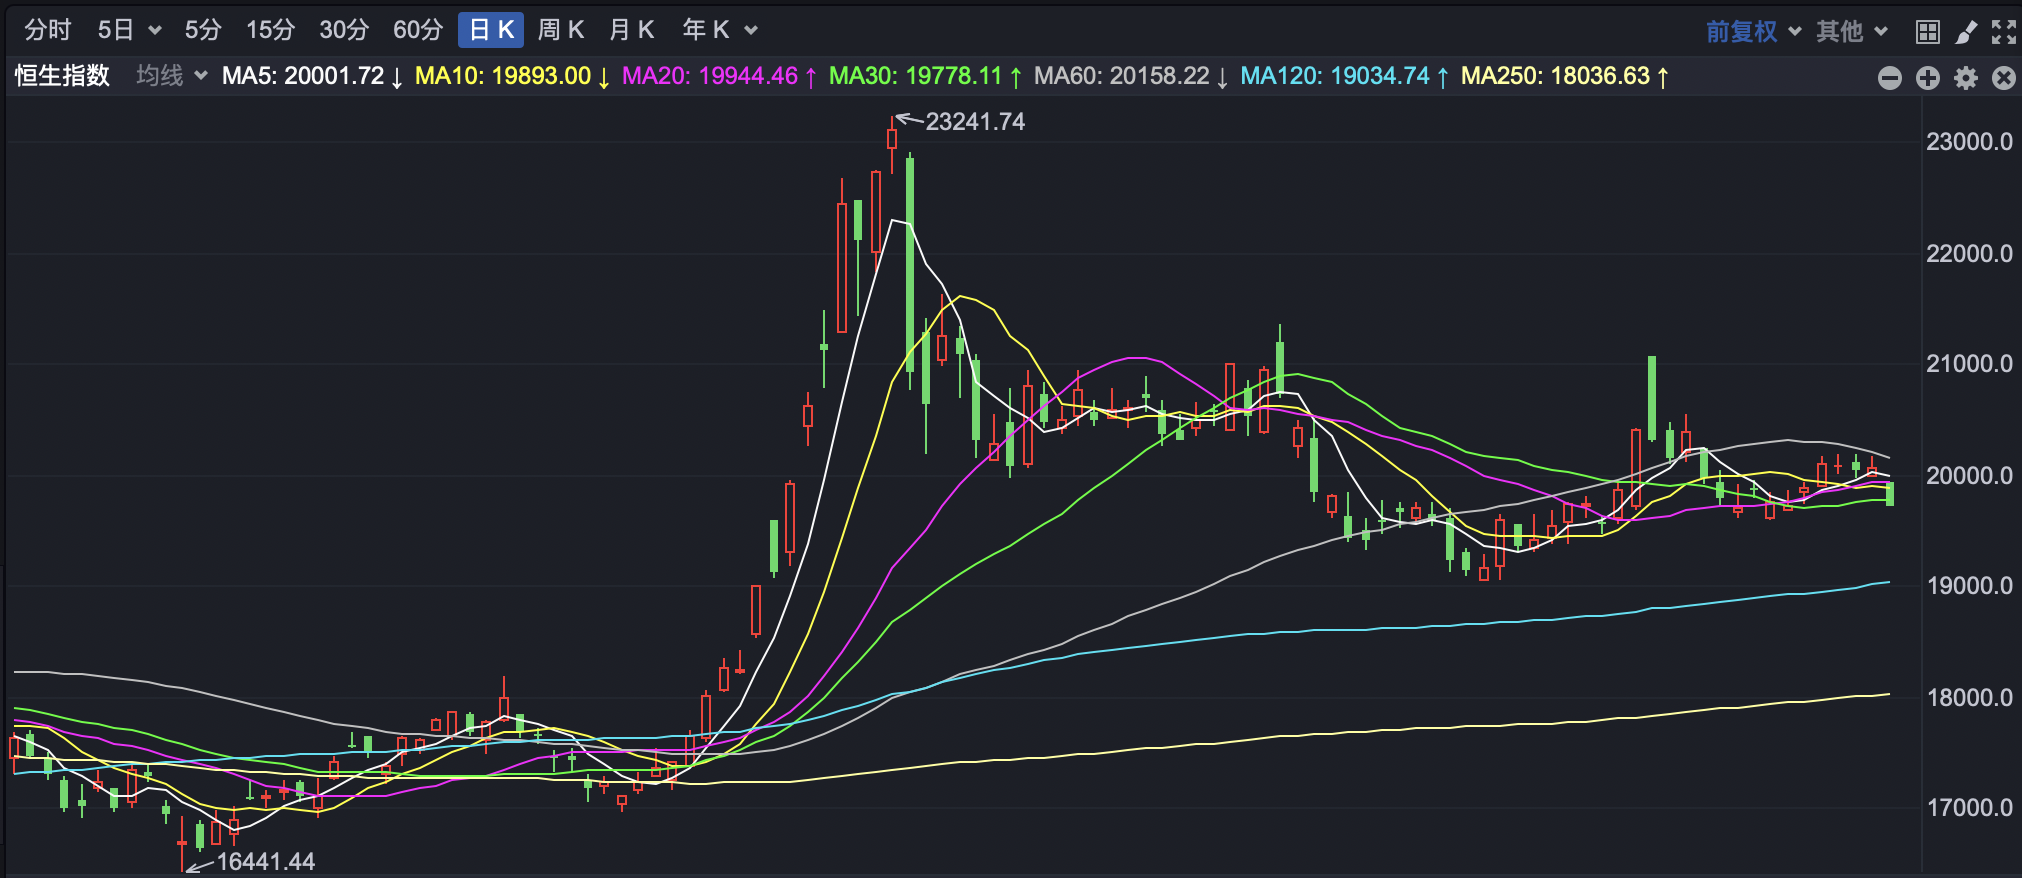Image resolution: width=2022 pixels, height=878 pixels.
Task: Click the latest green candlestick at chart's right end
Action: tap(1890, 494)
